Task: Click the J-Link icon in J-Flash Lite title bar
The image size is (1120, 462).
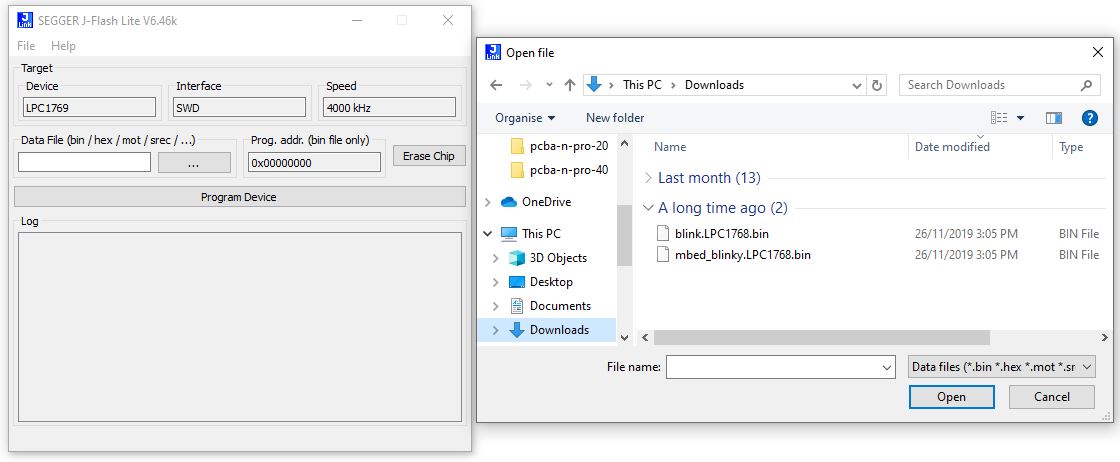Action: [26, 20]
